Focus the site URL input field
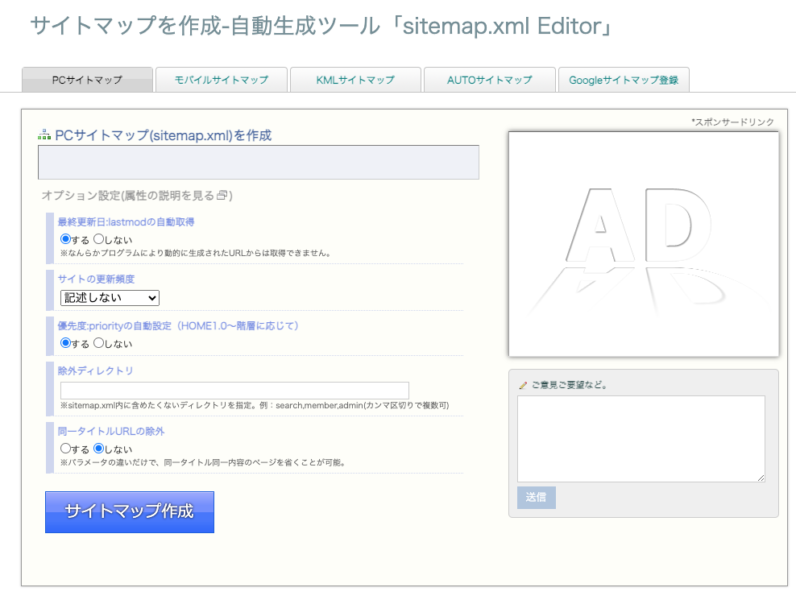 (258, 162)
